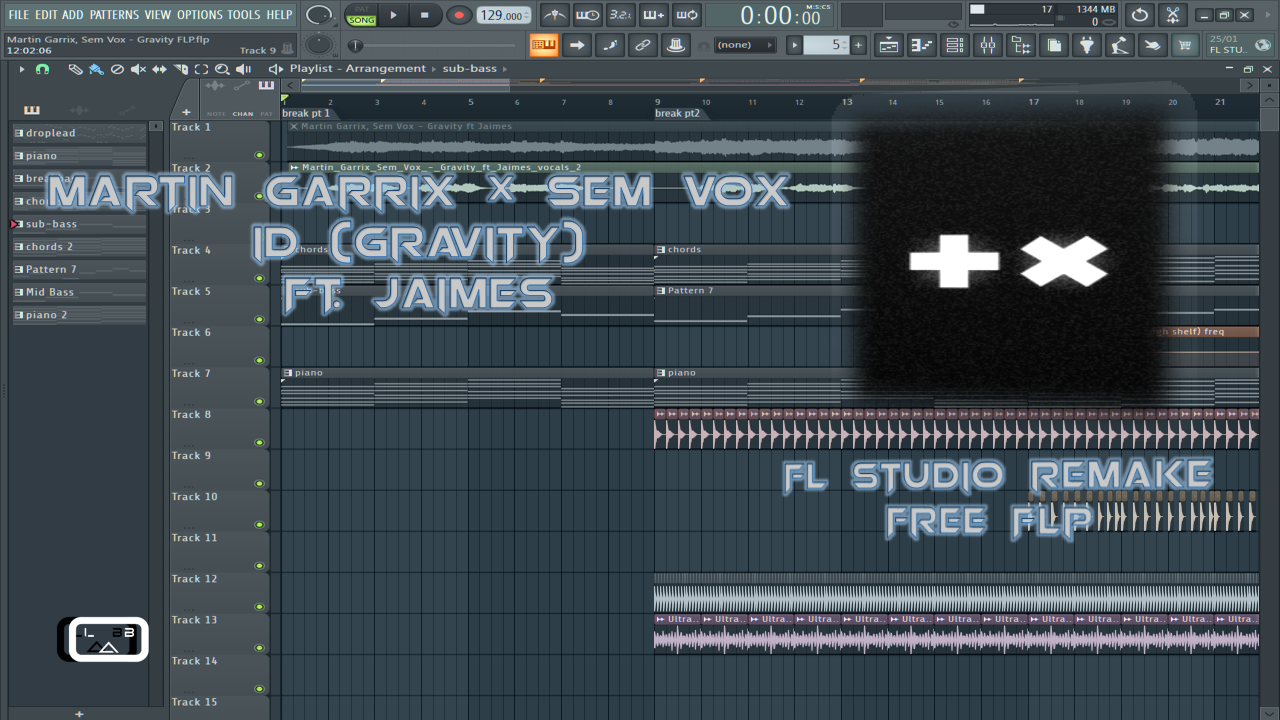Select the Mute tool in playlist

pos(138,69)
